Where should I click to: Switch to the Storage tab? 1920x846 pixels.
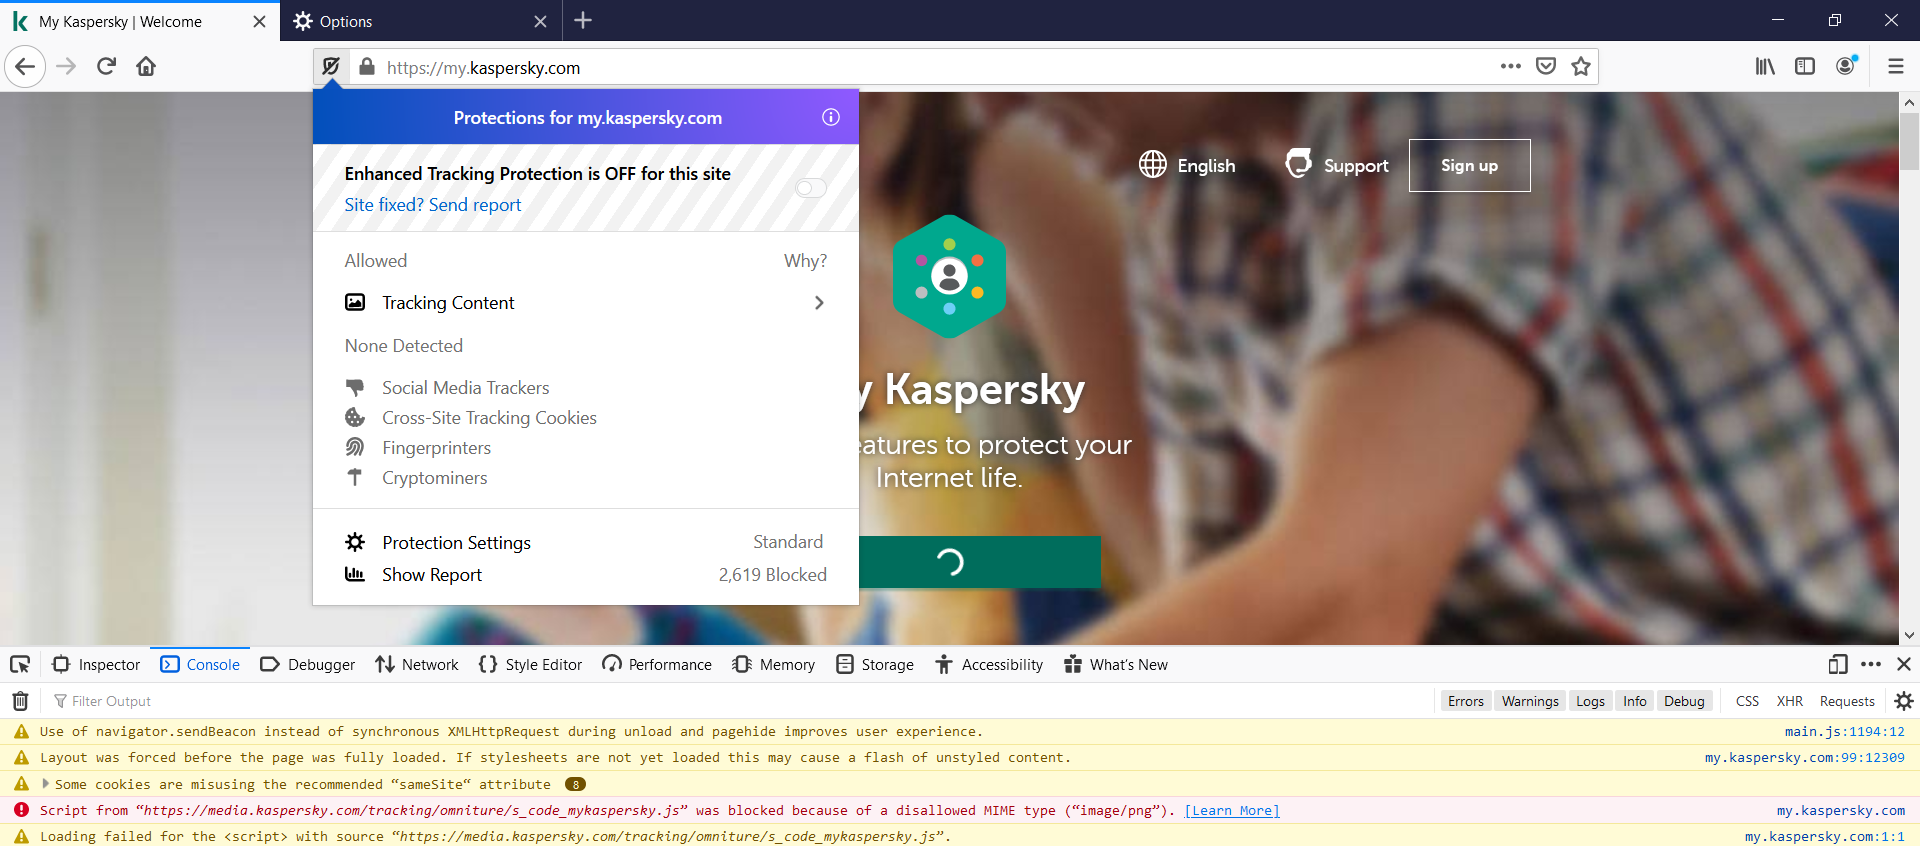pyautogui.click(x=875, y=665)
